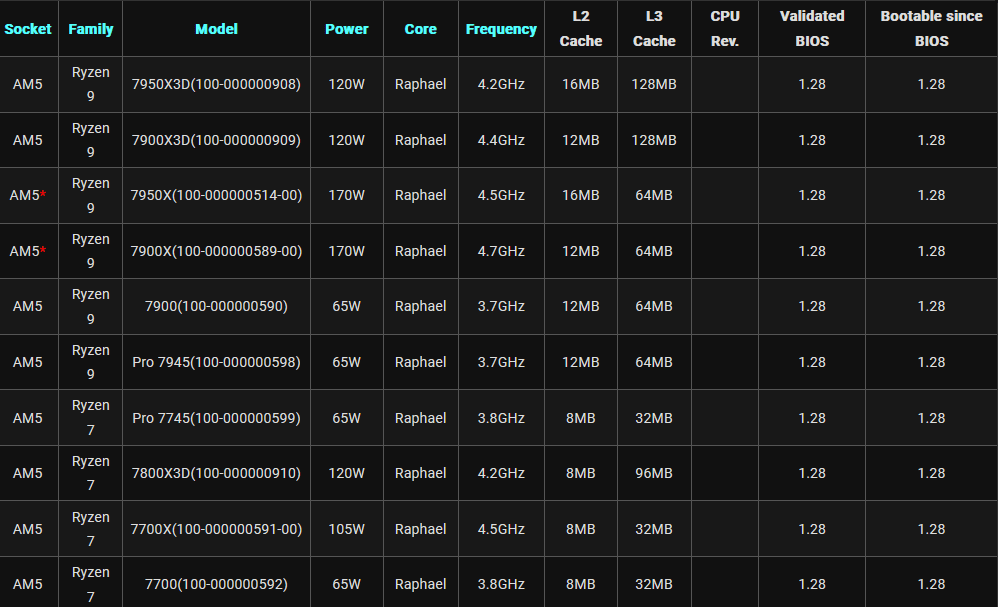Select model Pro 7945(100-000000598) cell

216,363
